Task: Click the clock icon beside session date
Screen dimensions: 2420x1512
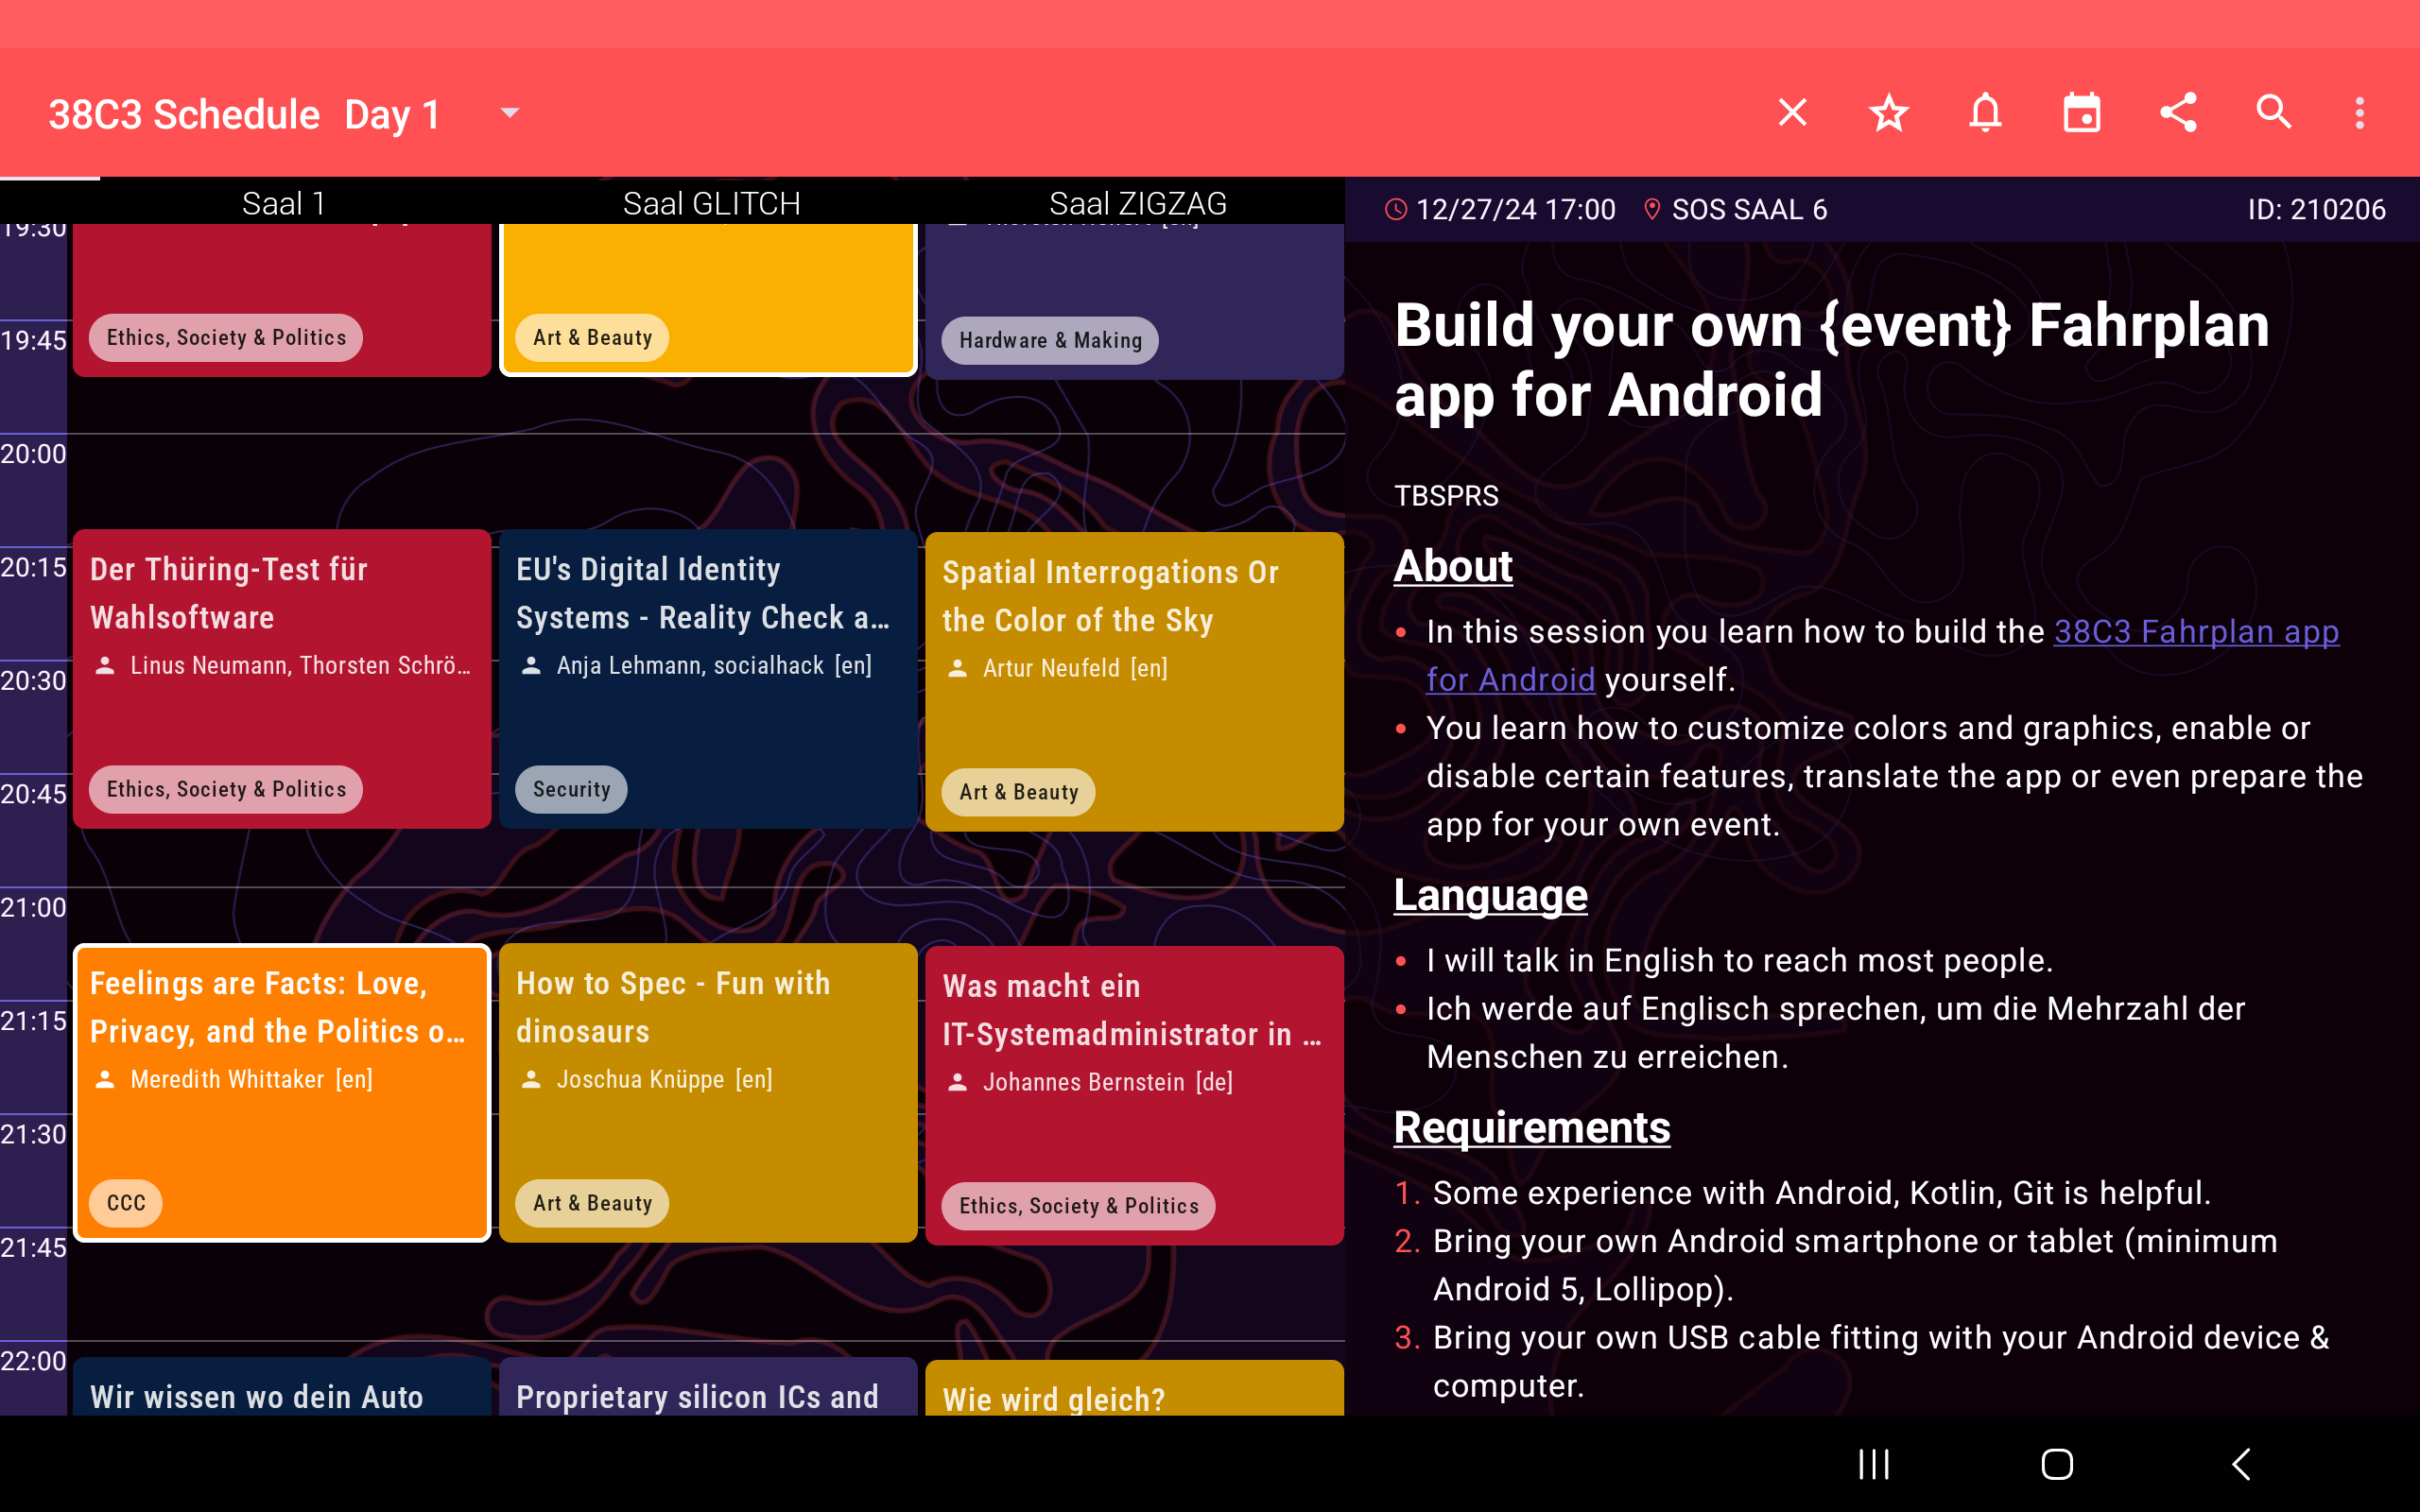Action: pos(1396,209)
